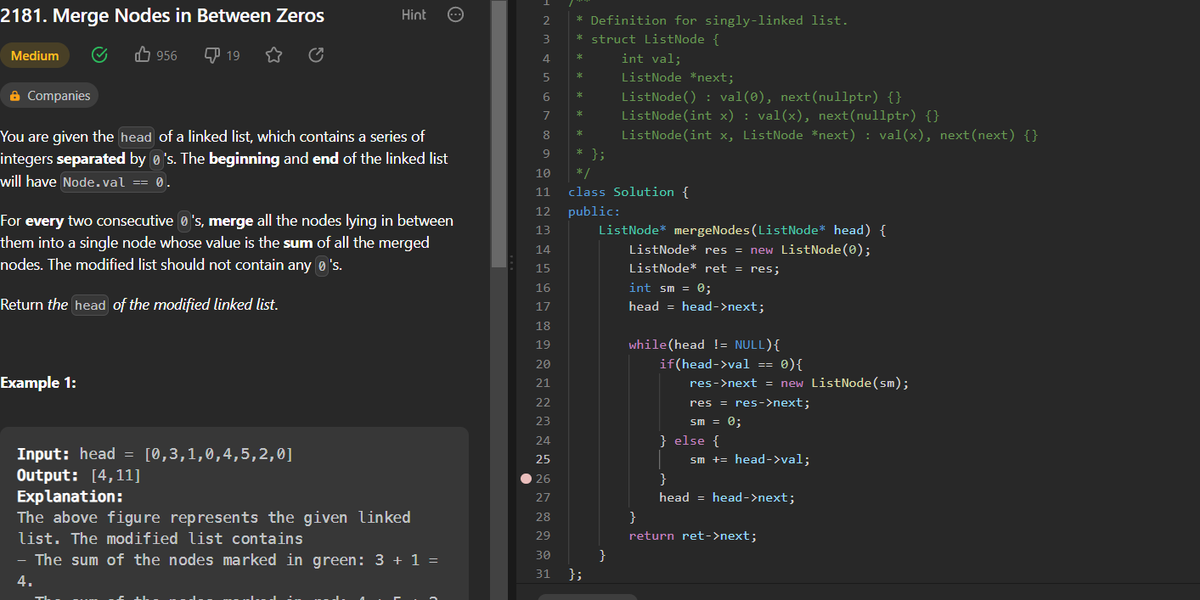Click the Hint button
The image size is (1200, 600).
(x=413, y=15)
